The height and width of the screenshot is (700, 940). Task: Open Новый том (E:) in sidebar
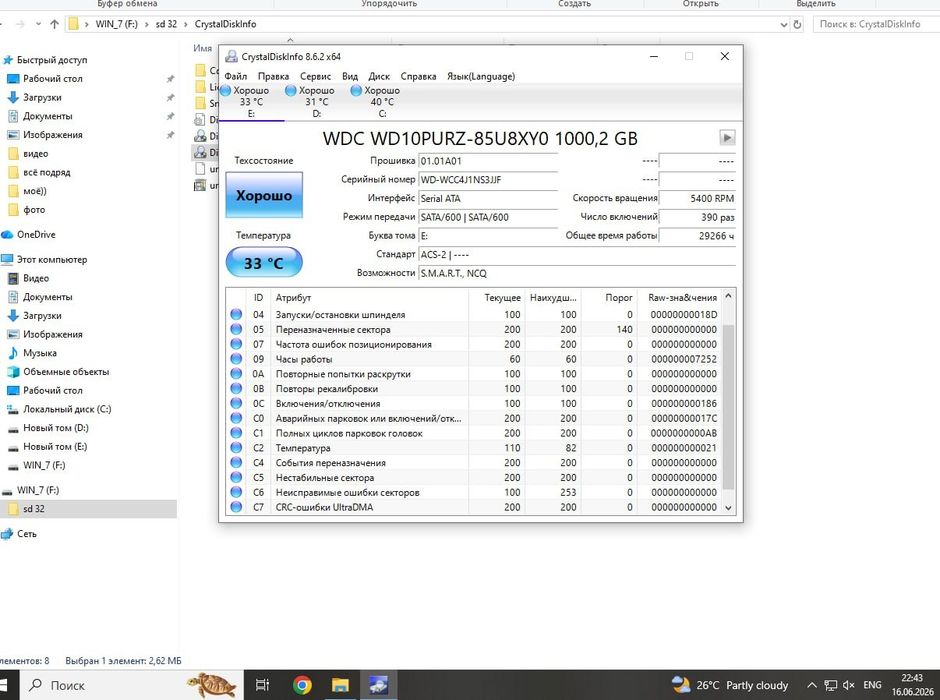click(x=55, y=446)
